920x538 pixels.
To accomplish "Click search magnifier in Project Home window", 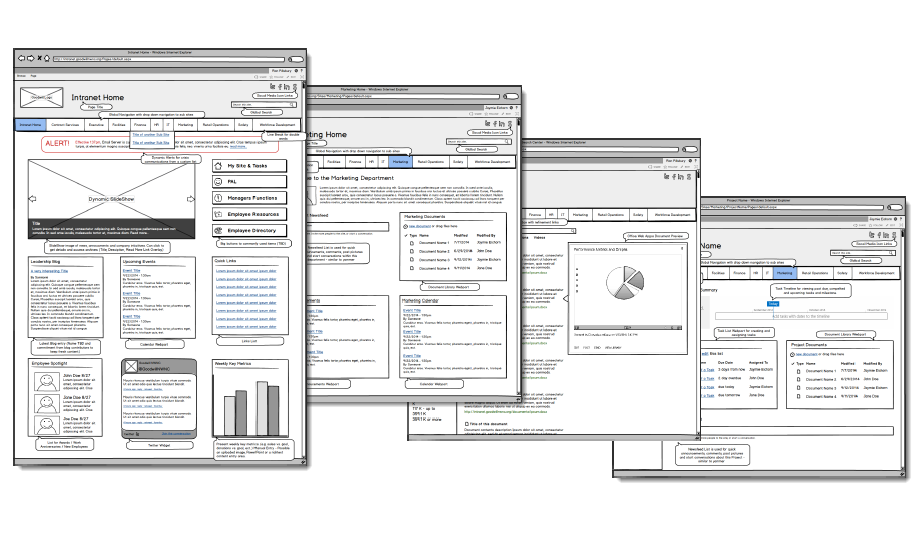I will click(891, 253).
